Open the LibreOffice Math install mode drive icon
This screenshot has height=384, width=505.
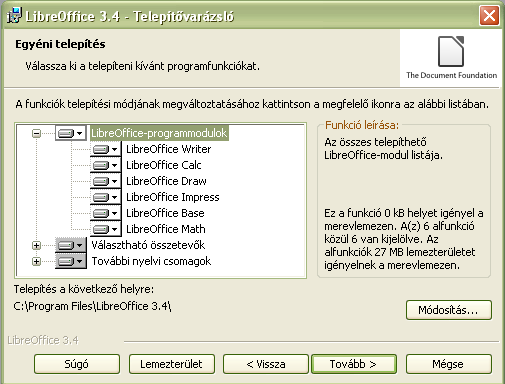pyautogui.click(x=105, y=229)
